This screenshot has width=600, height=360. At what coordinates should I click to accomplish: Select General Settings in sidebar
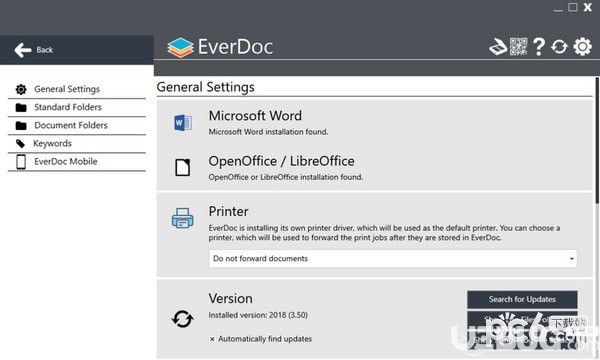tap(77, 89)
